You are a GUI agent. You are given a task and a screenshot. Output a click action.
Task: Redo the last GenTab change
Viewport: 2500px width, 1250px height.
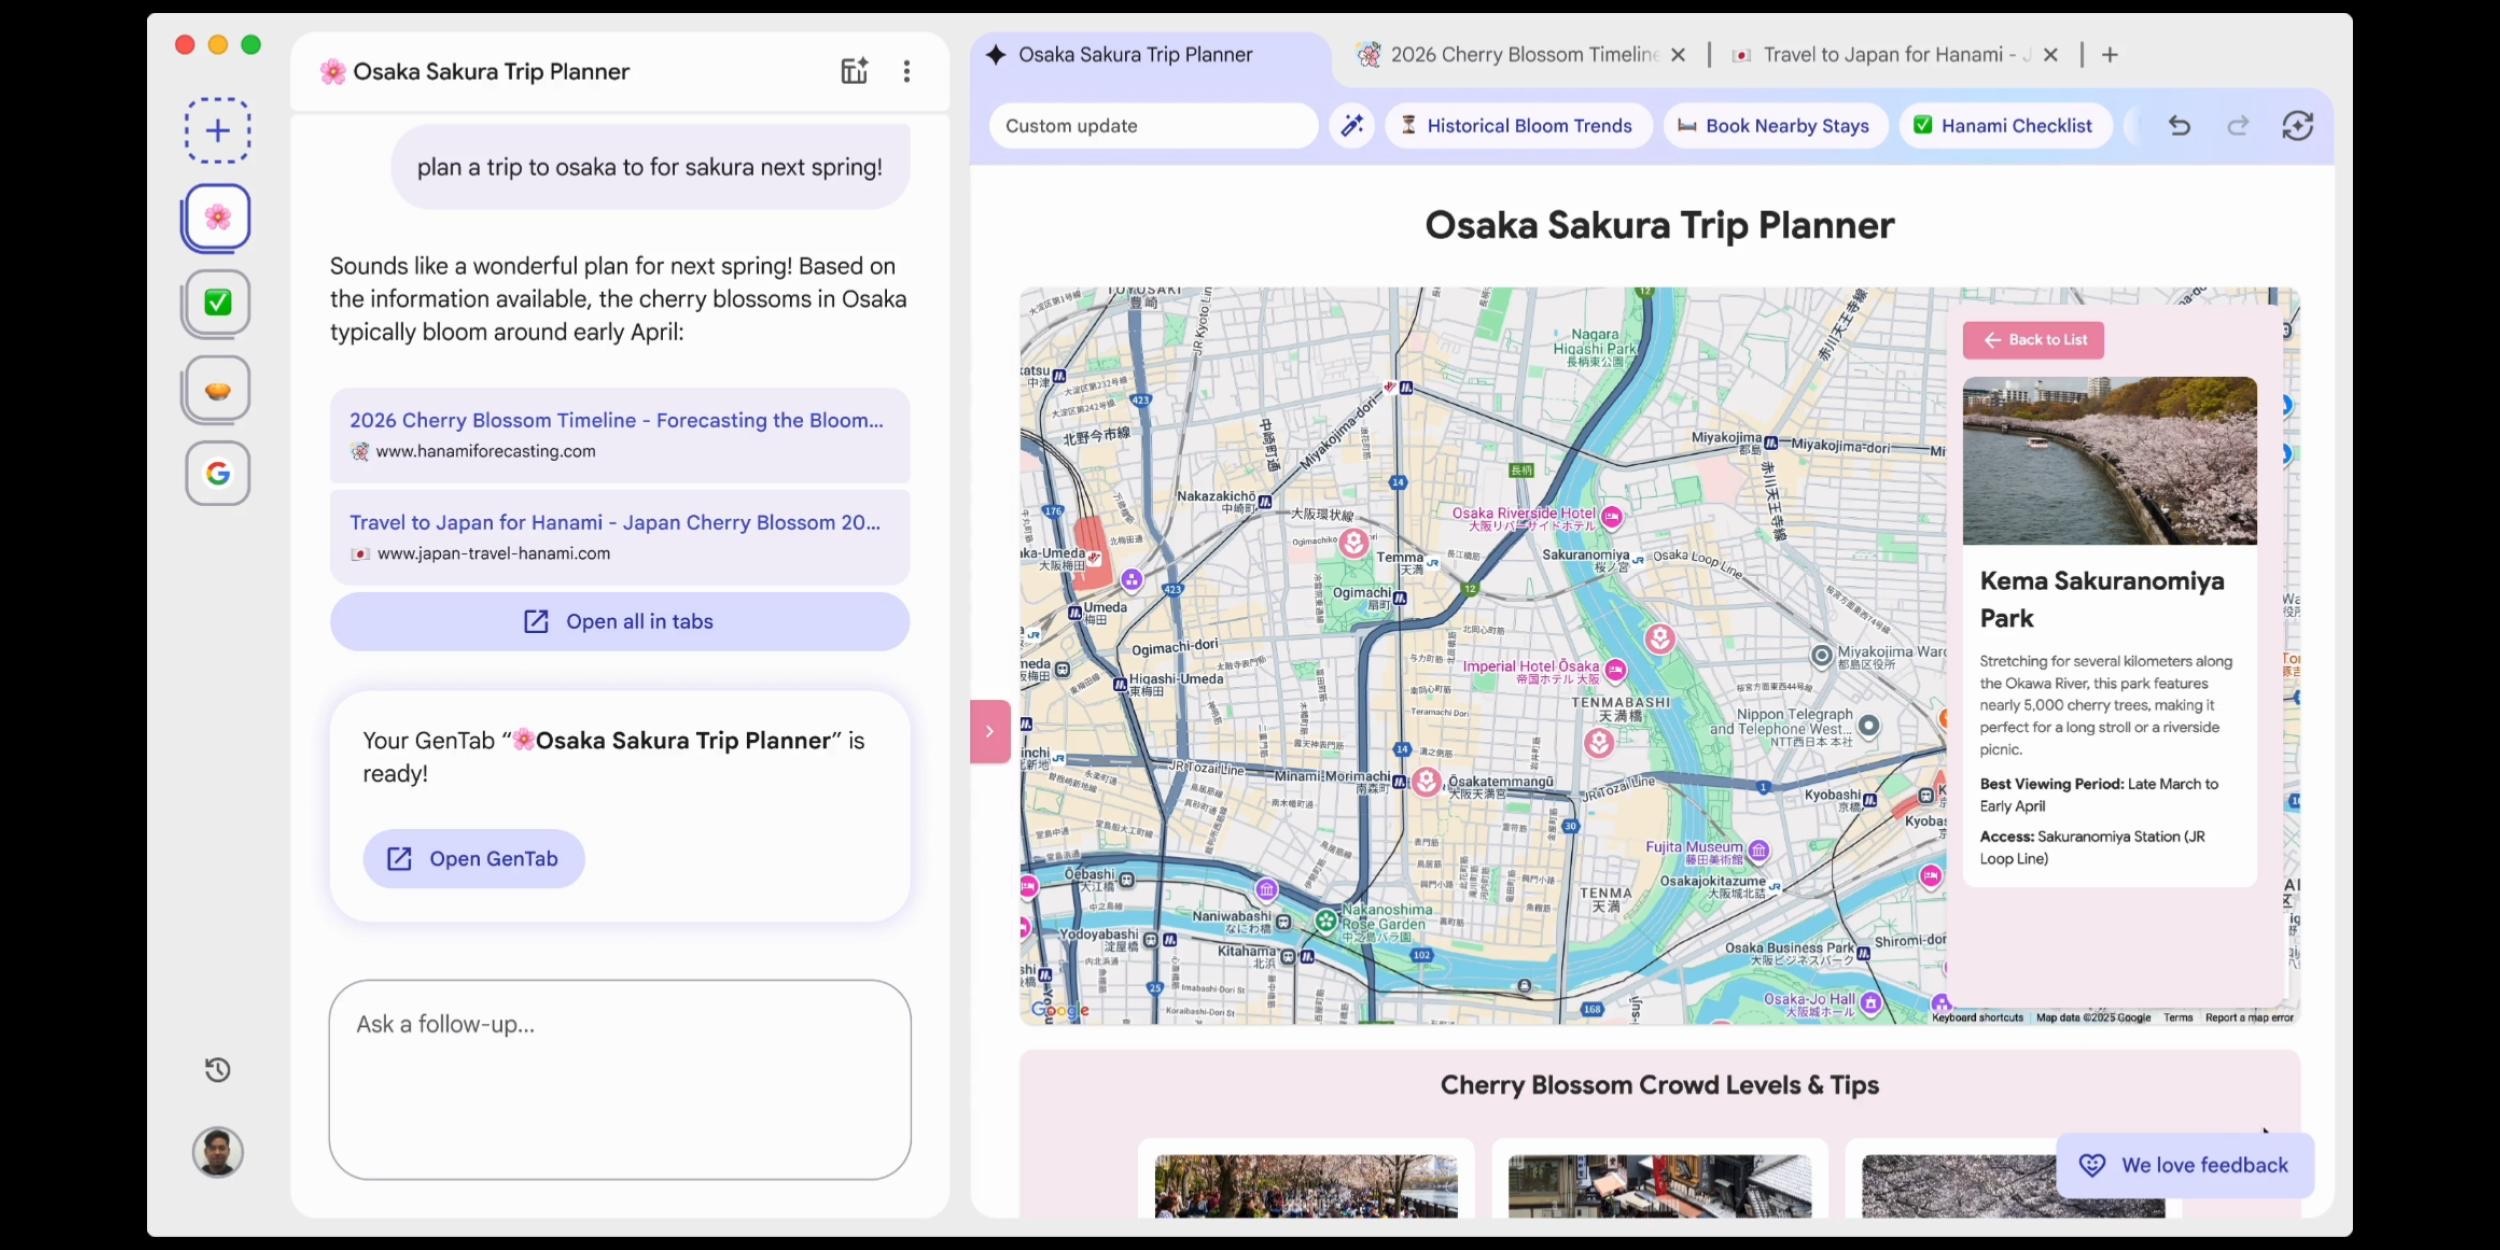pyautogui.click(x=2238, y=126)
